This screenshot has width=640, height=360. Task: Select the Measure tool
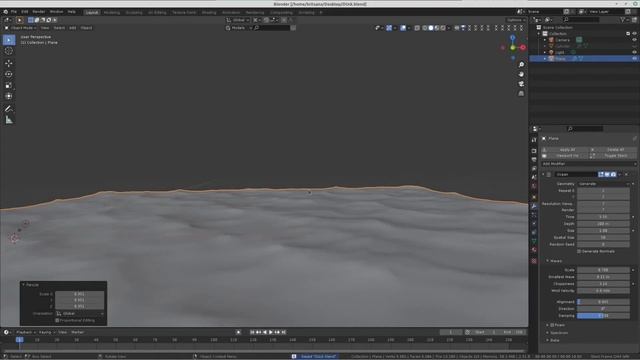(9, 120)
